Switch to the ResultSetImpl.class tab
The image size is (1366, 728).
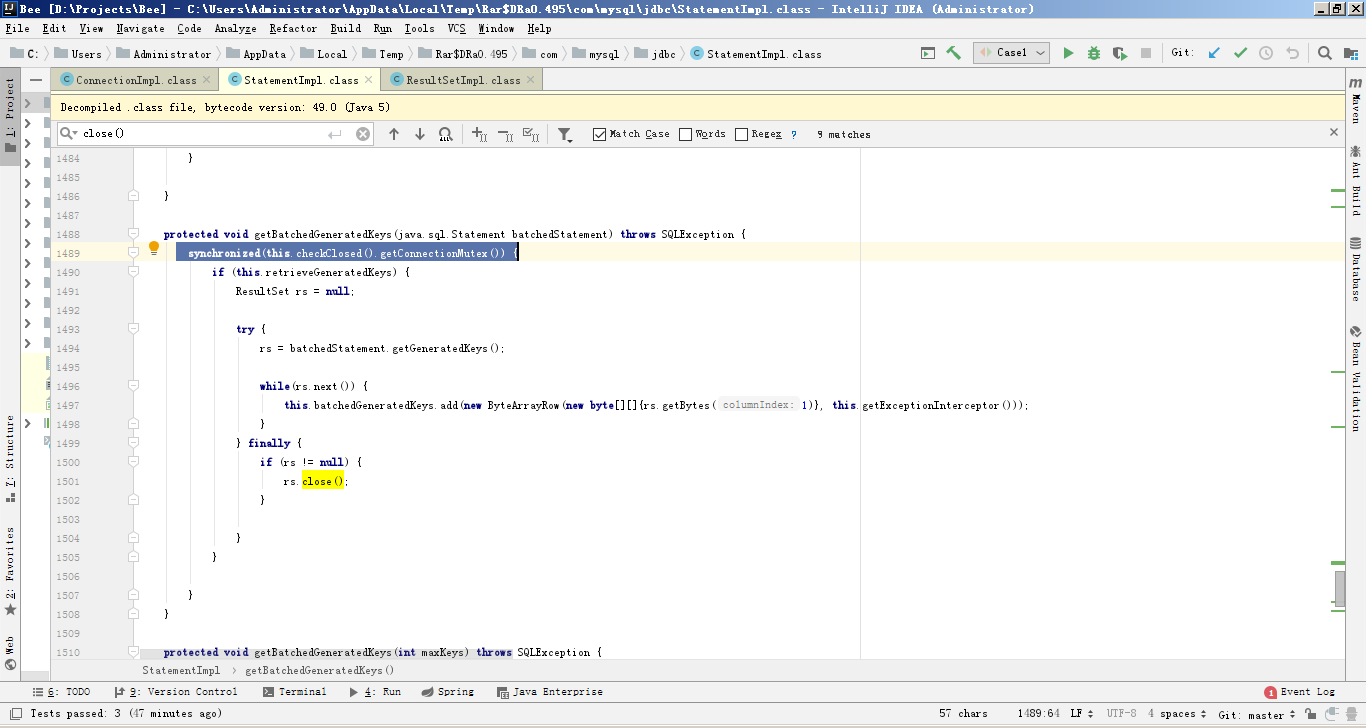(x=462, y=80)
